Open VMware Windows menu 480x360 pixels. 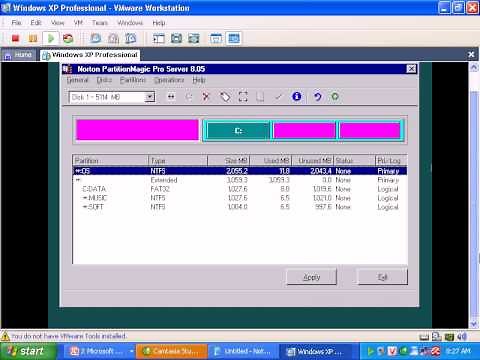[x=130, y=23]
